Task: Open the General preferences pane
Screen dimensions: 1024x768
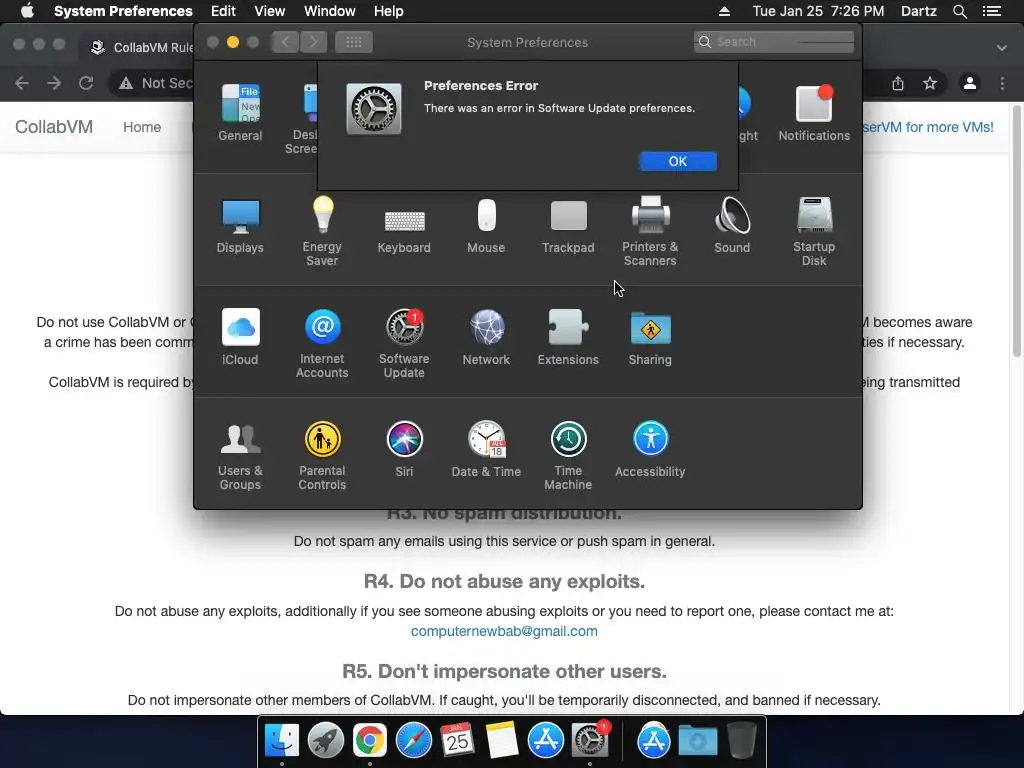Action: click(240, 112)
